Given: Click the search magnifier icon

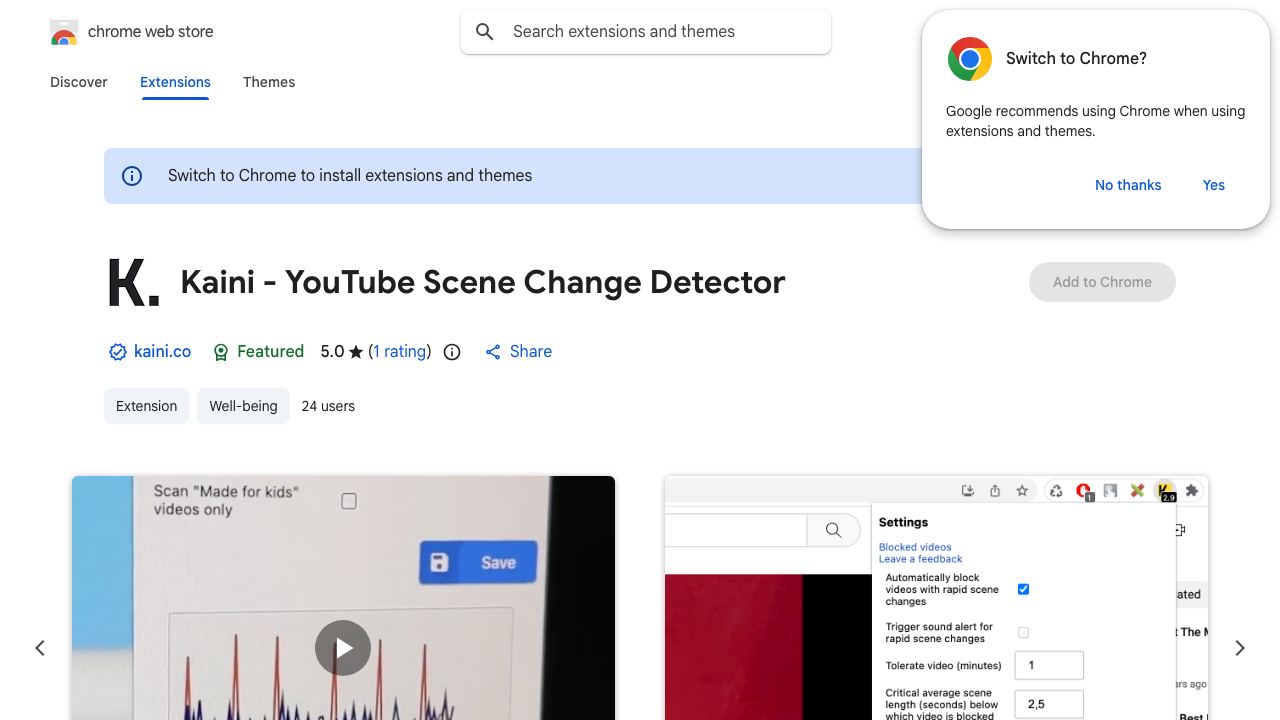Looking at the screenshot, I should [485, 32].
